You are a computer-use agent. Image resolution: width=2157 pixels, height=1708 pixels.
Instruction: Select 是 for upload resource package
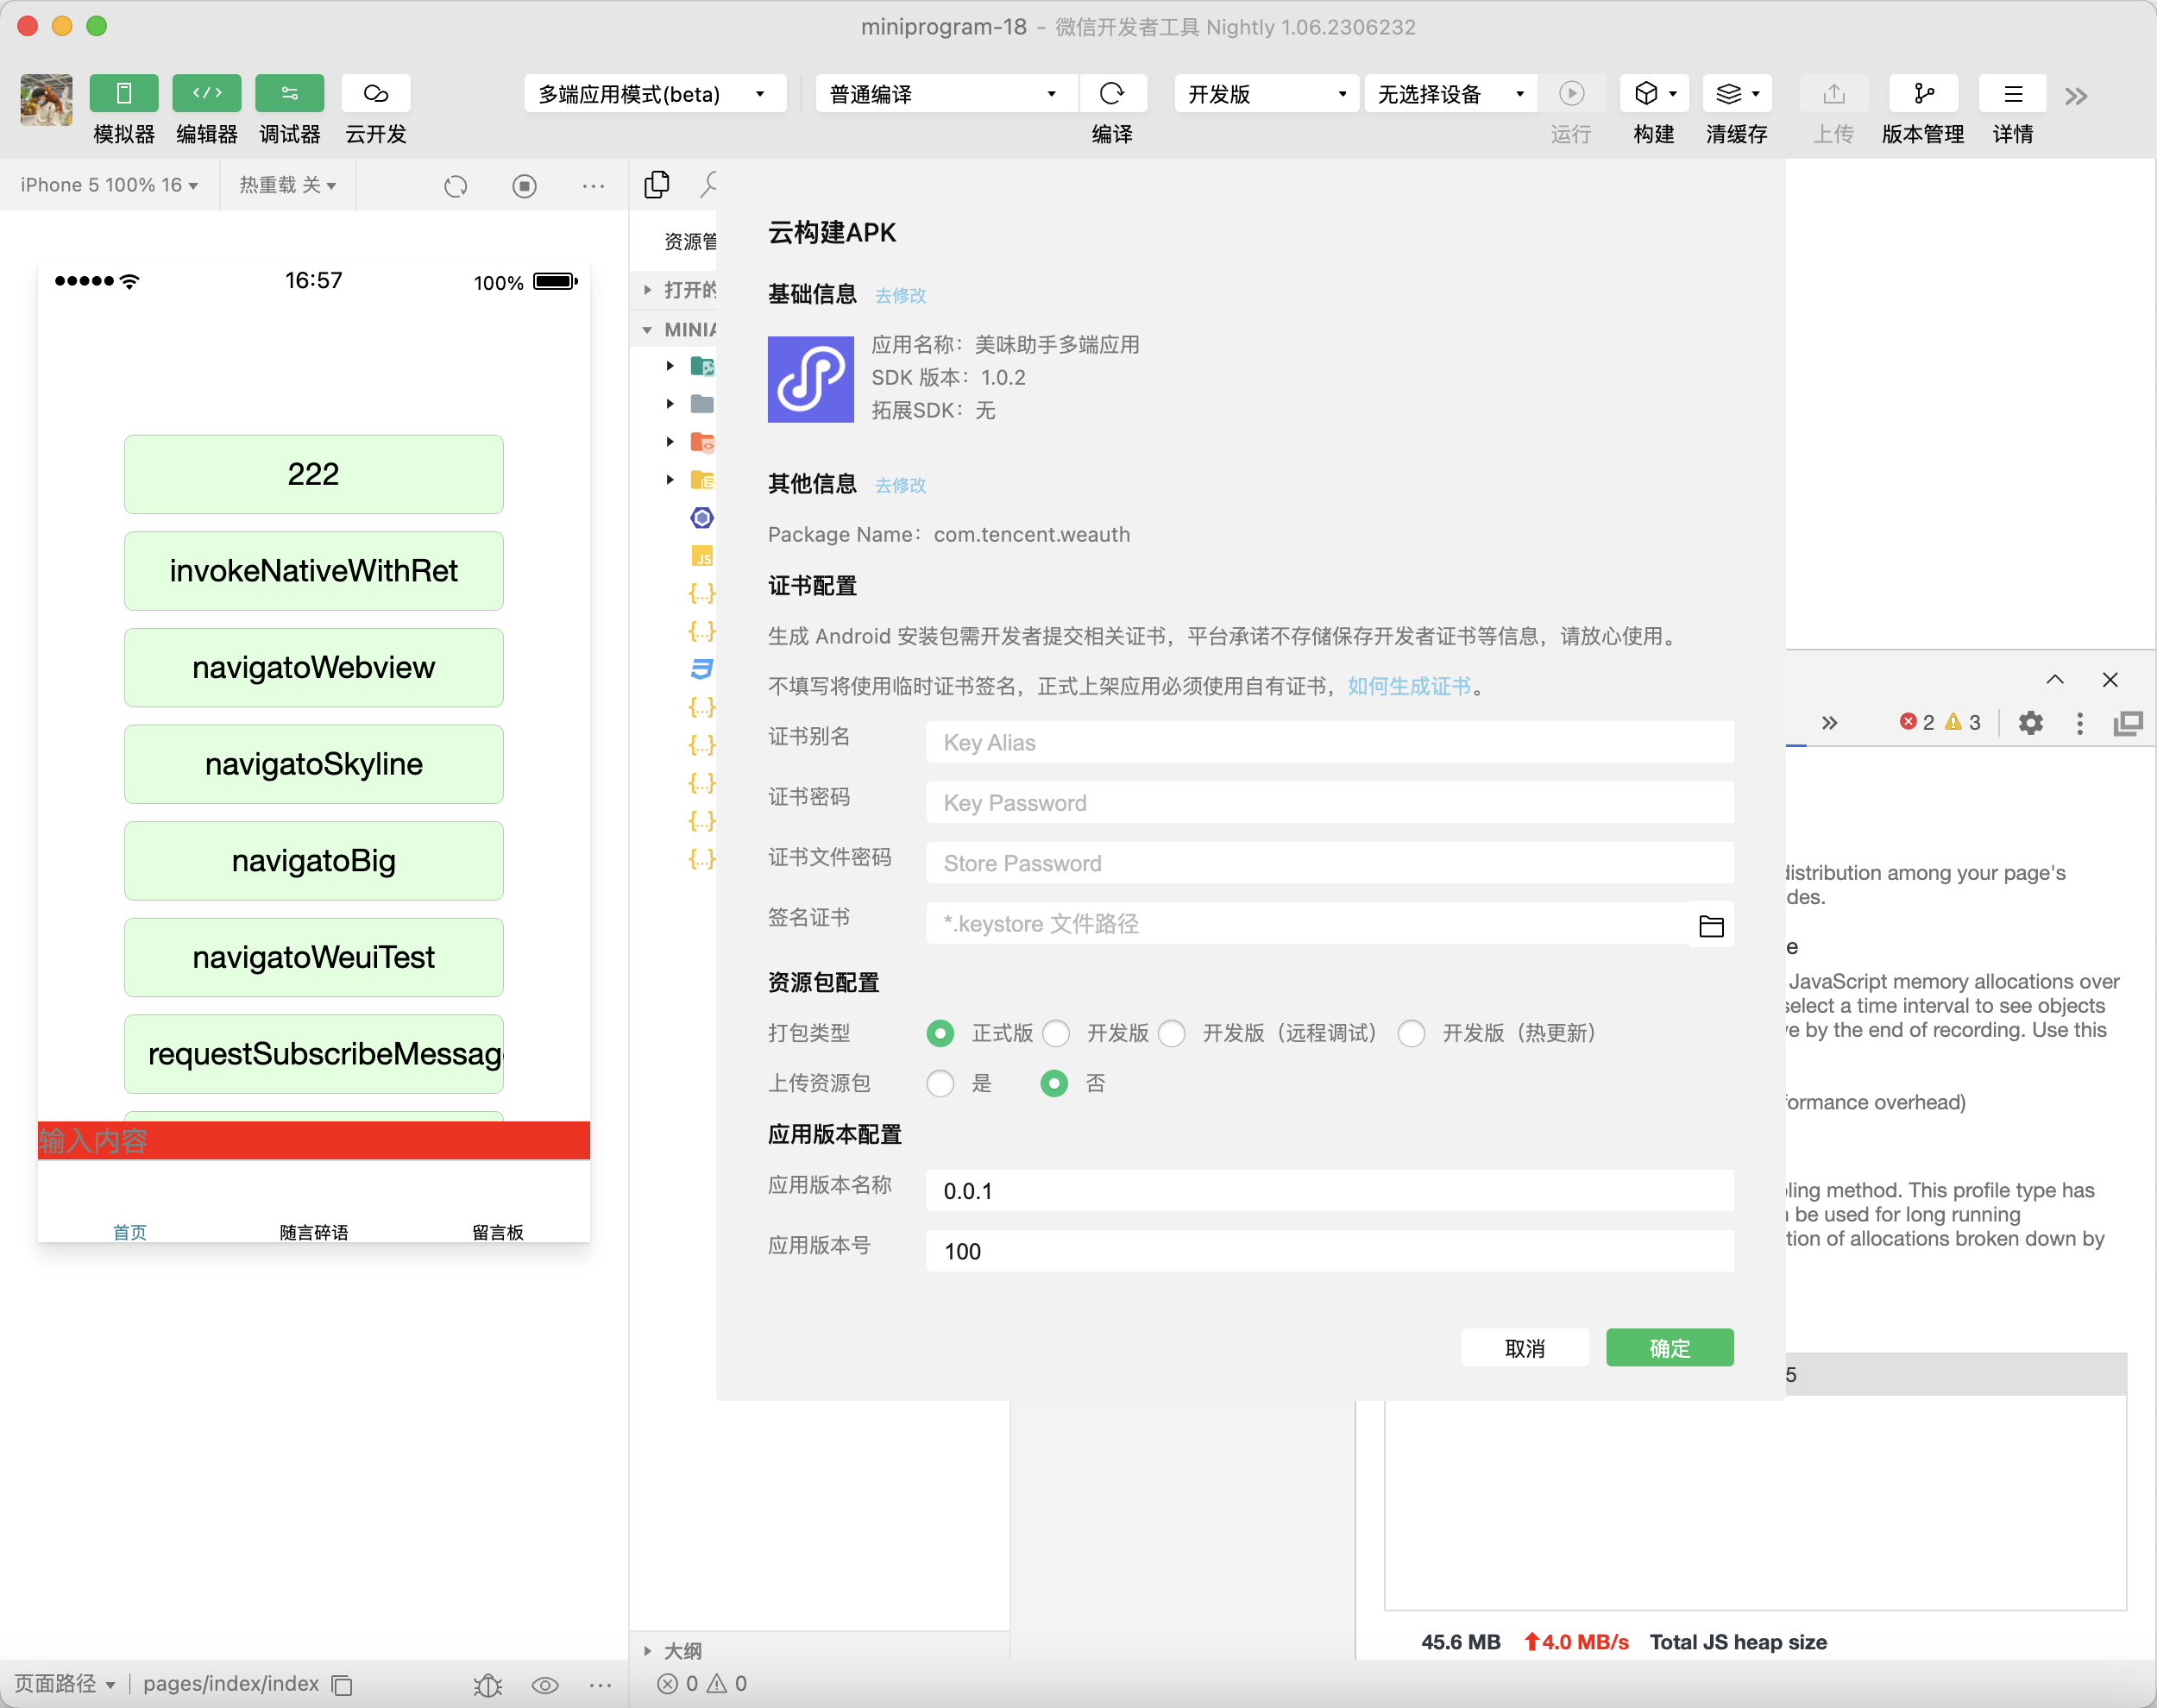940,1083
